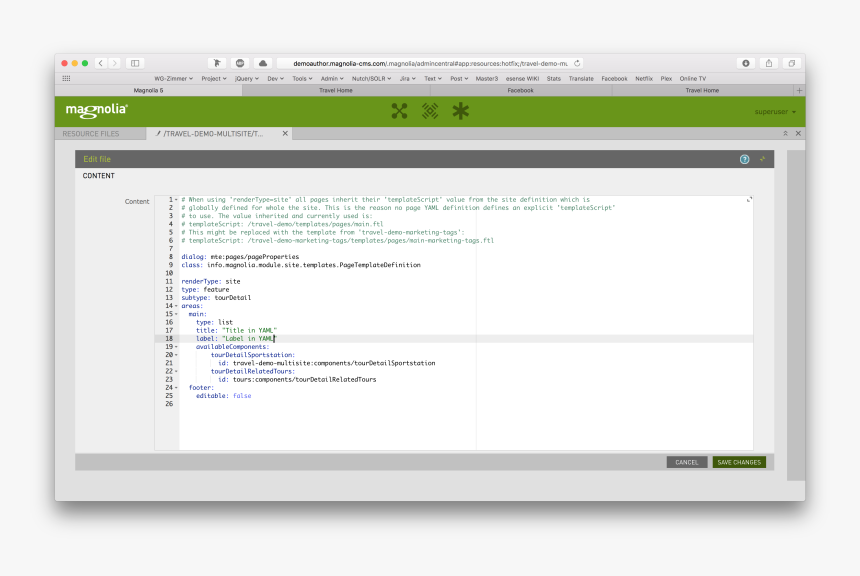Viewport: 860px width, 576px height.
Task: Open the Favorites asterisk icon
Action: [x=460, y=111]
